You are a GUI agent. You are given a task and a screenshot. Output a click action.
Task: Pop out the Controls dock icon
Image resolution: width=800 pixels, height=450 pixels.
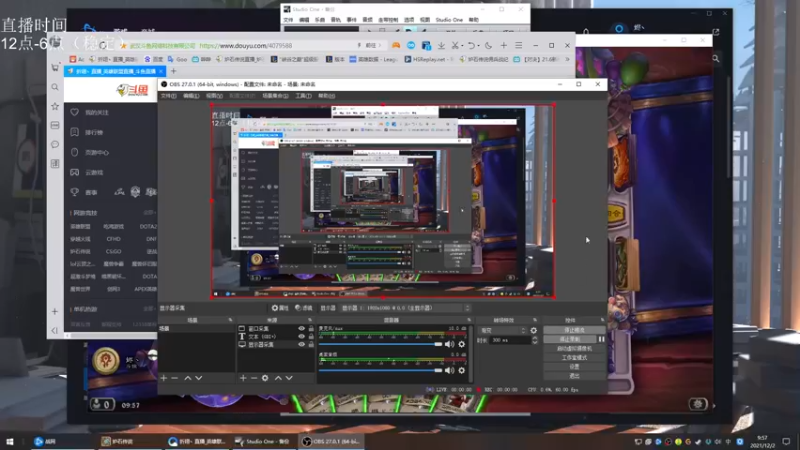[602, 320]
